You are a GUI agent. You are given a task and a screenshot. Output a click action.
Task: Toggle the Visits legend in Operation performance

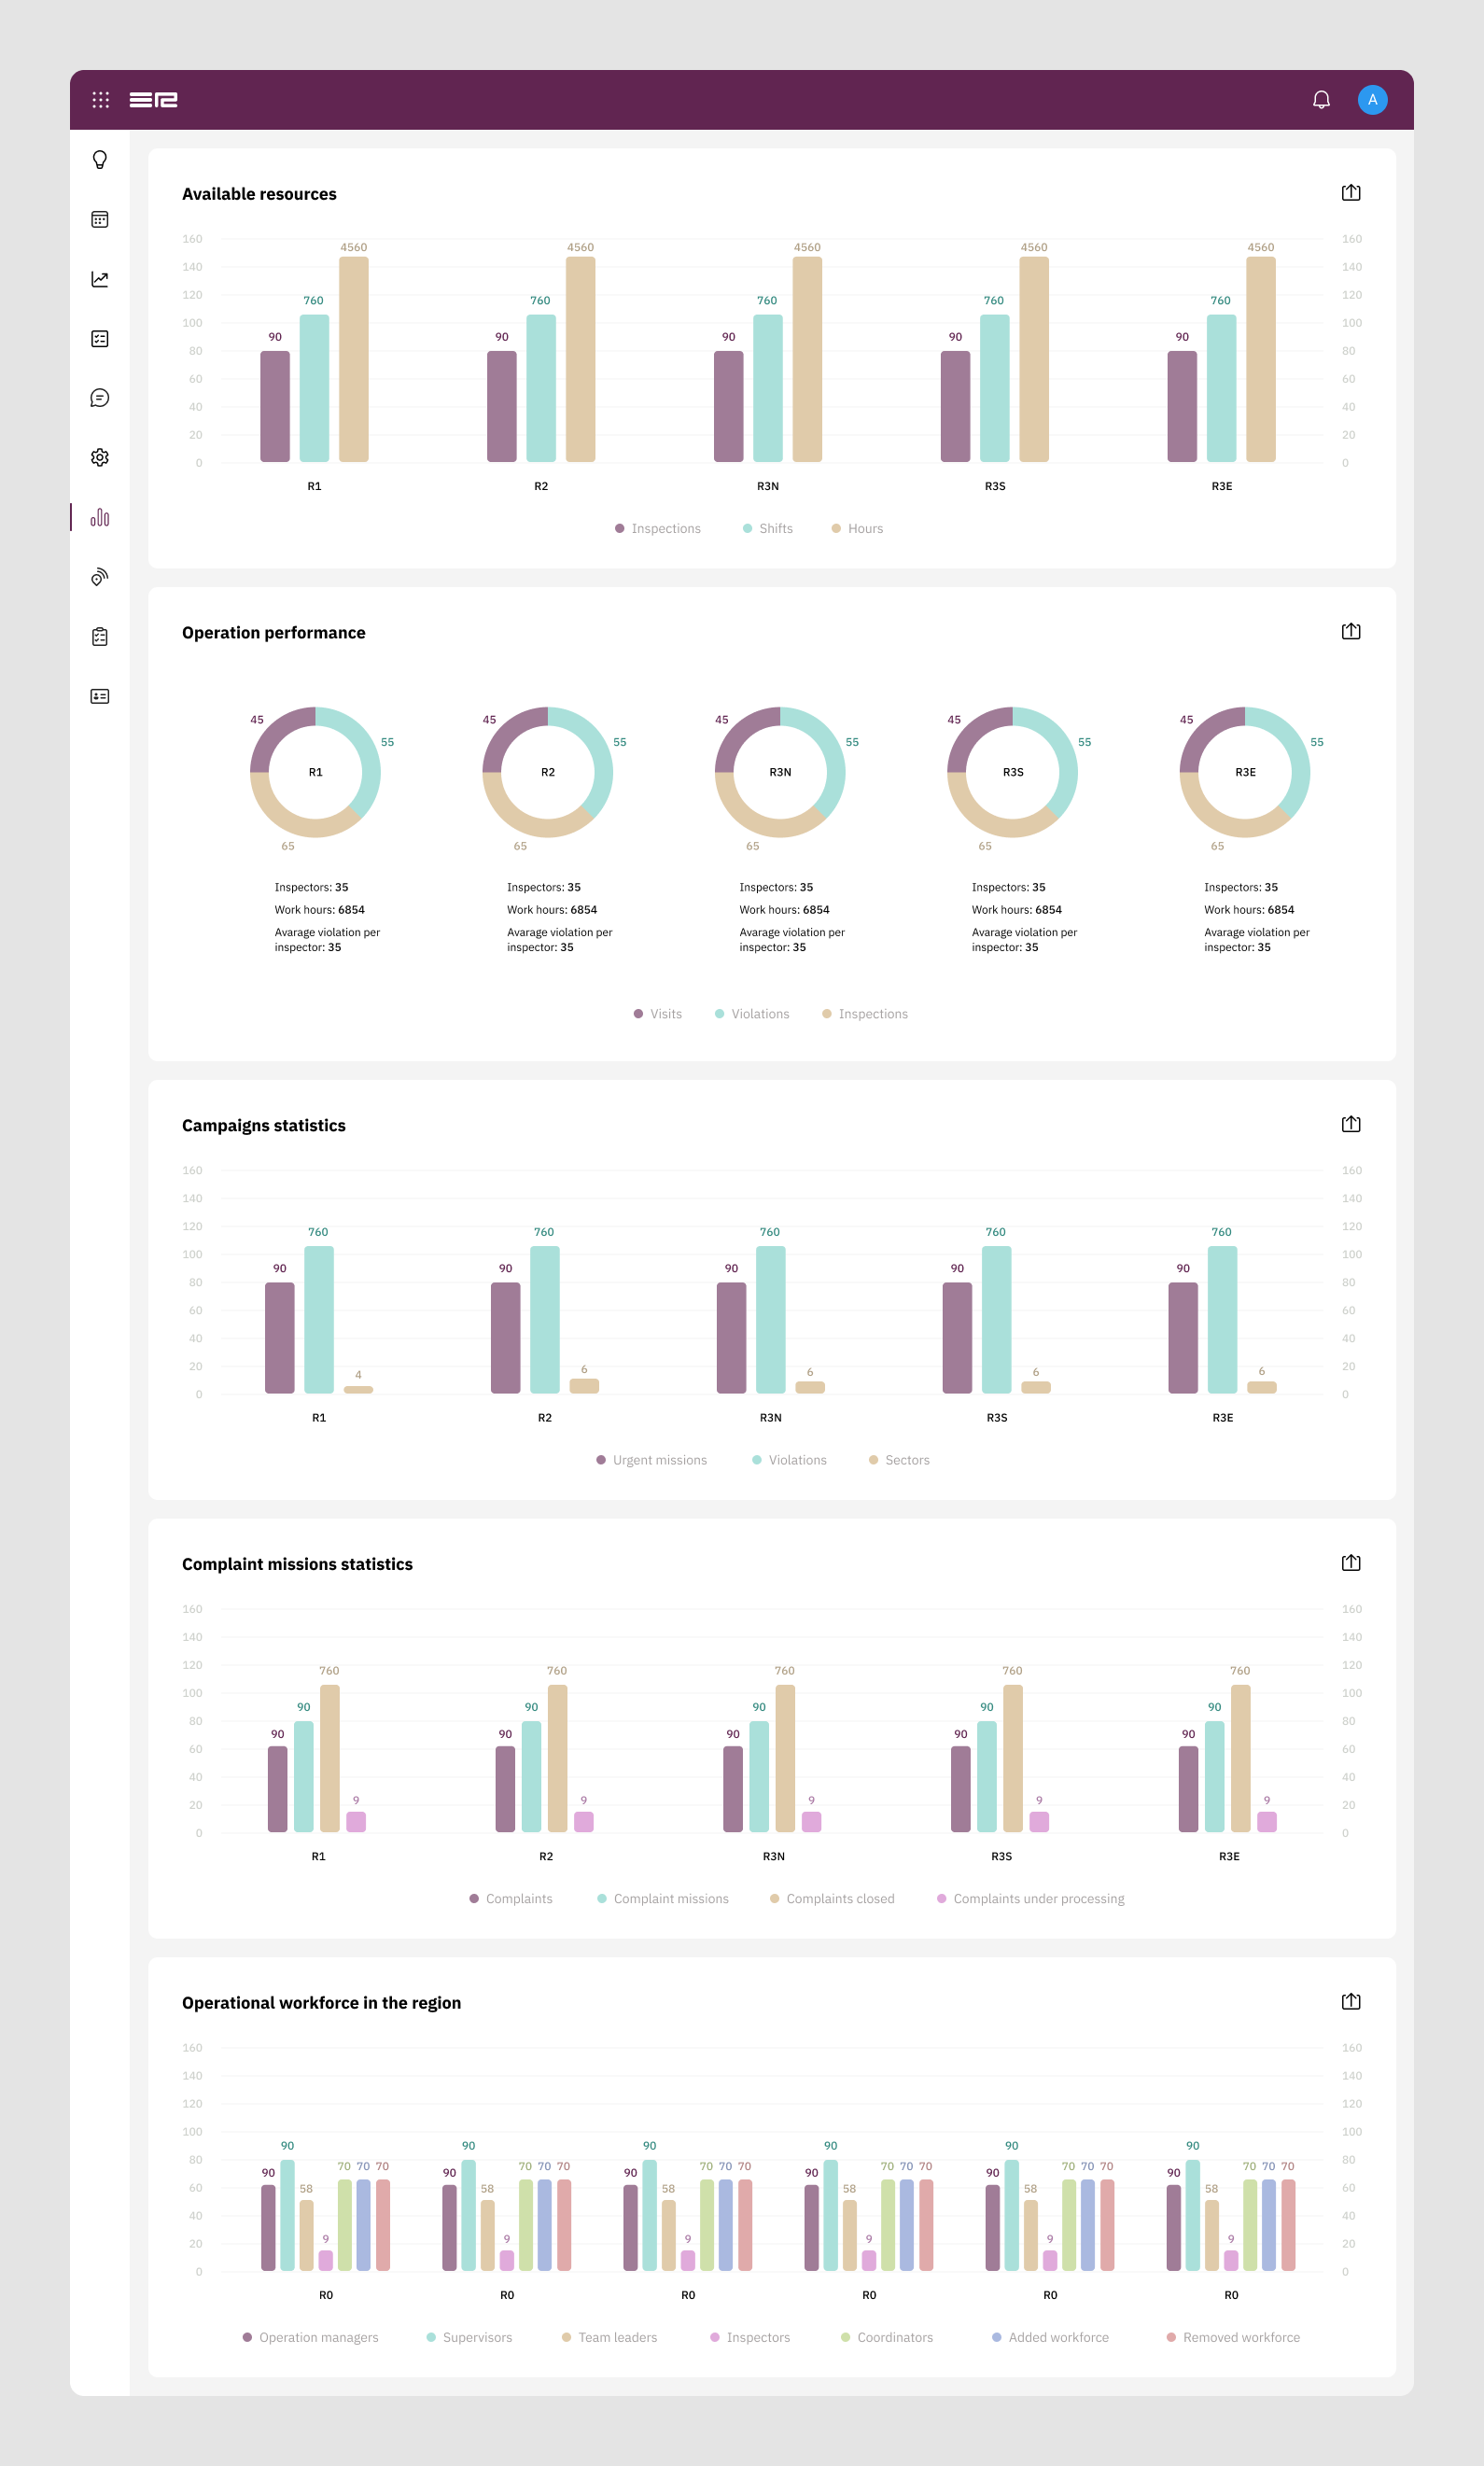pyautogui.click(x=657, y=1014)
